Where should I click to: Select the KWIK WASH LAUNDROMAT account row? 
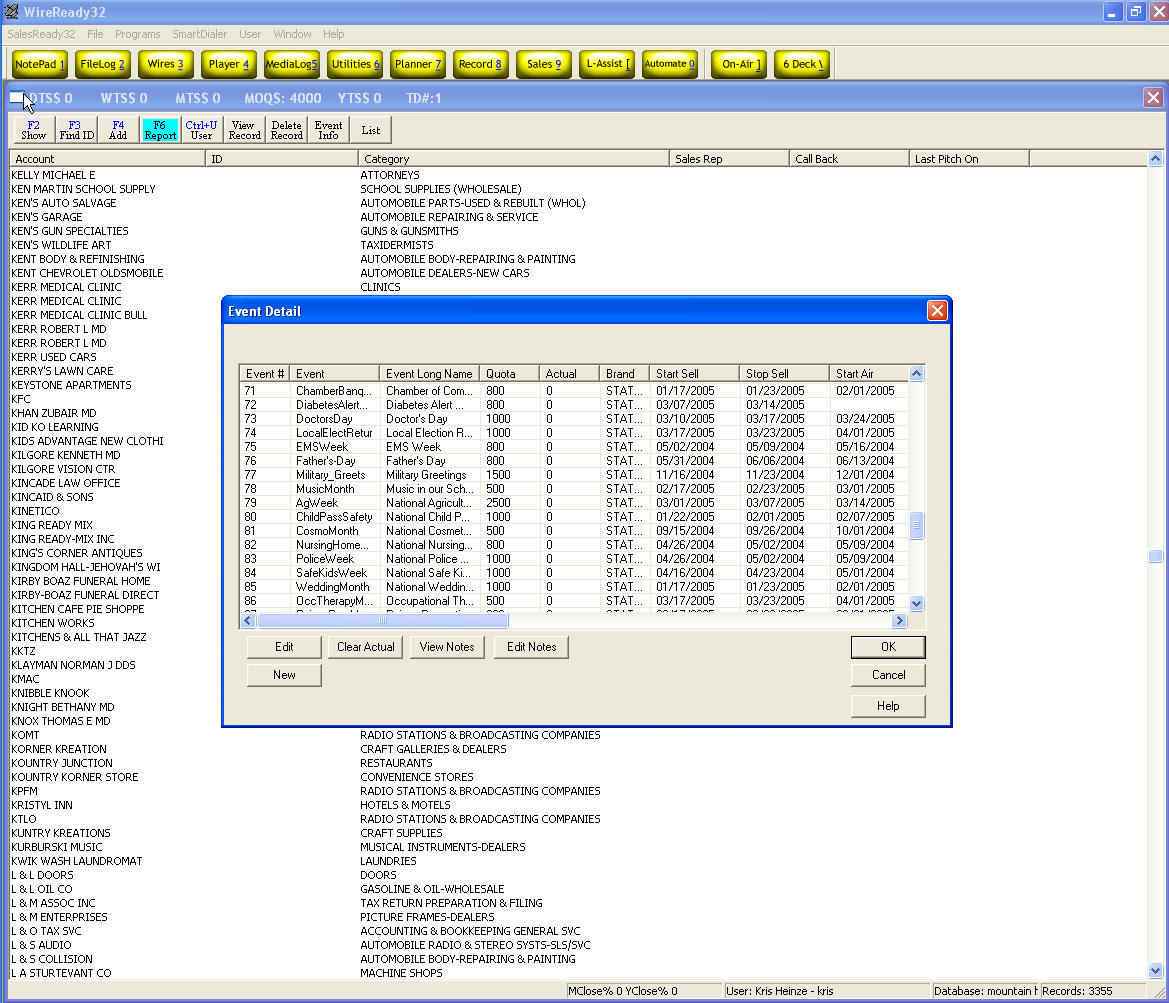click(578, 861)
